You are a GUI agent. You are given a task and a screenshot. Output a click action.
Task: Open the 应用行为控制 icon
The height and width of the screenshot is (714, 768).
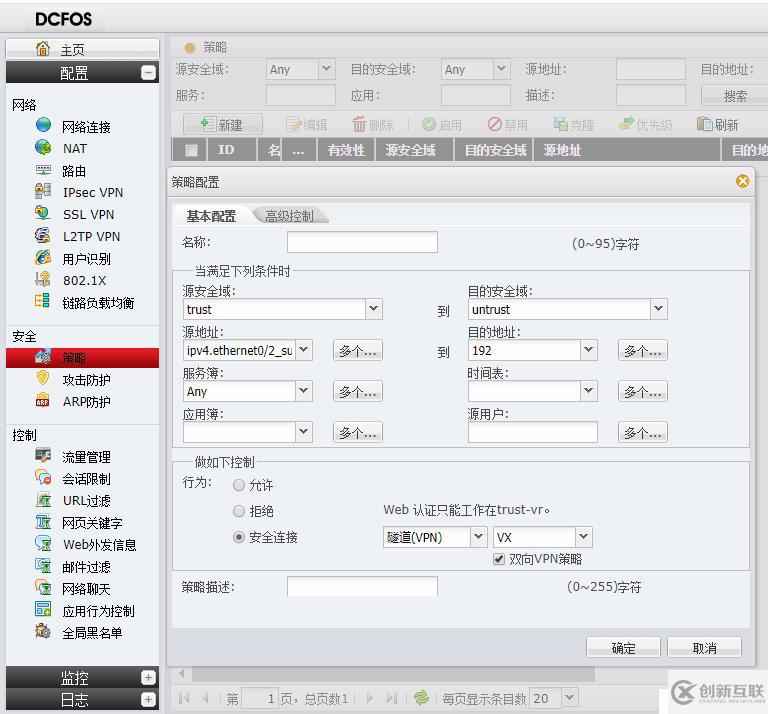click(43, 610)
